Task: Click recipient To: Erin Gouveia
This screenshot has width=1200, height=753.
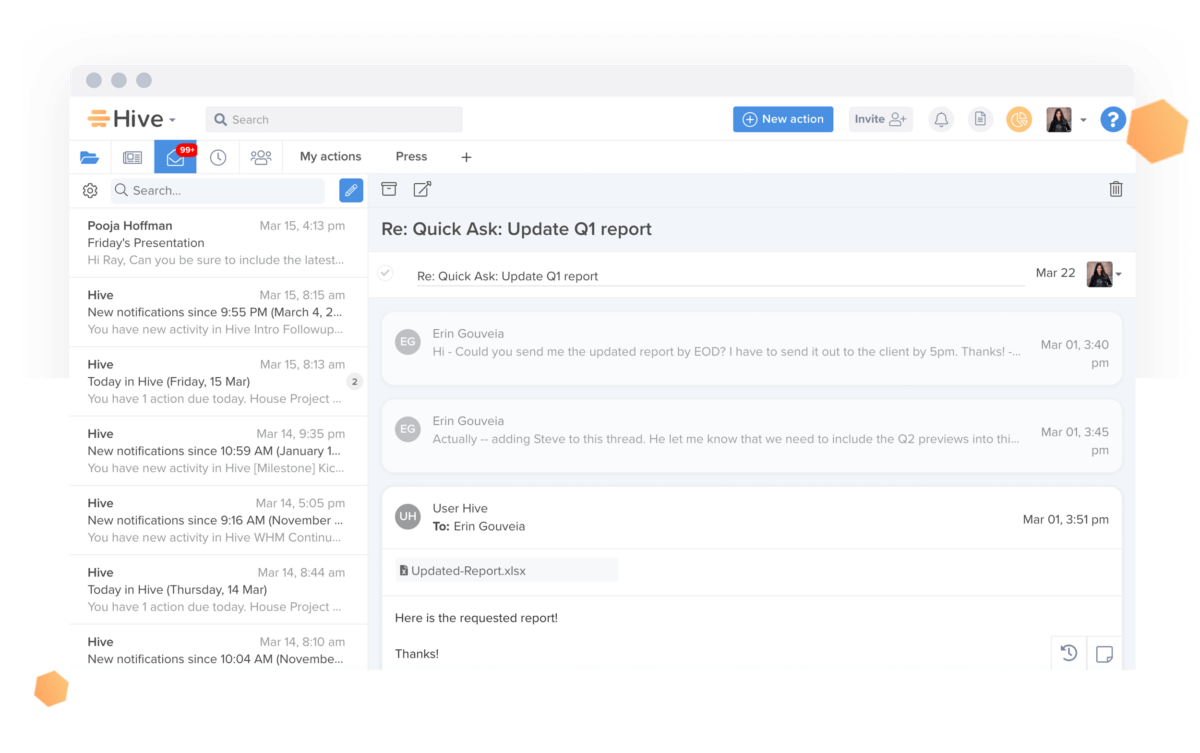Action: (478, 526)
